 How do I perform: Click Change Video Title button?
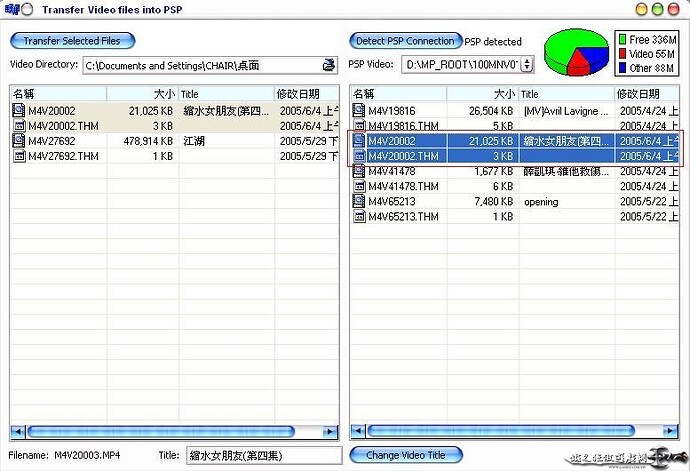[x=406, y=455]
